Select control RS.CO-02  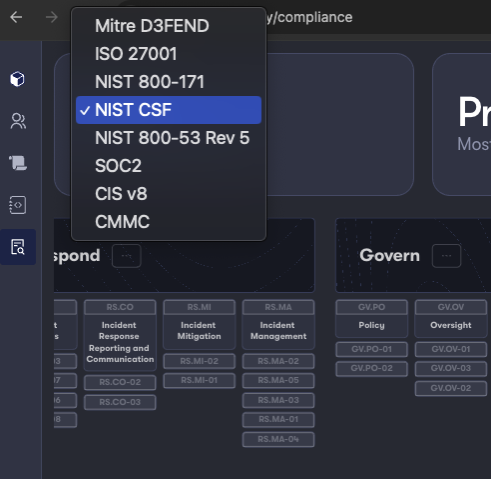coord(120,382)
